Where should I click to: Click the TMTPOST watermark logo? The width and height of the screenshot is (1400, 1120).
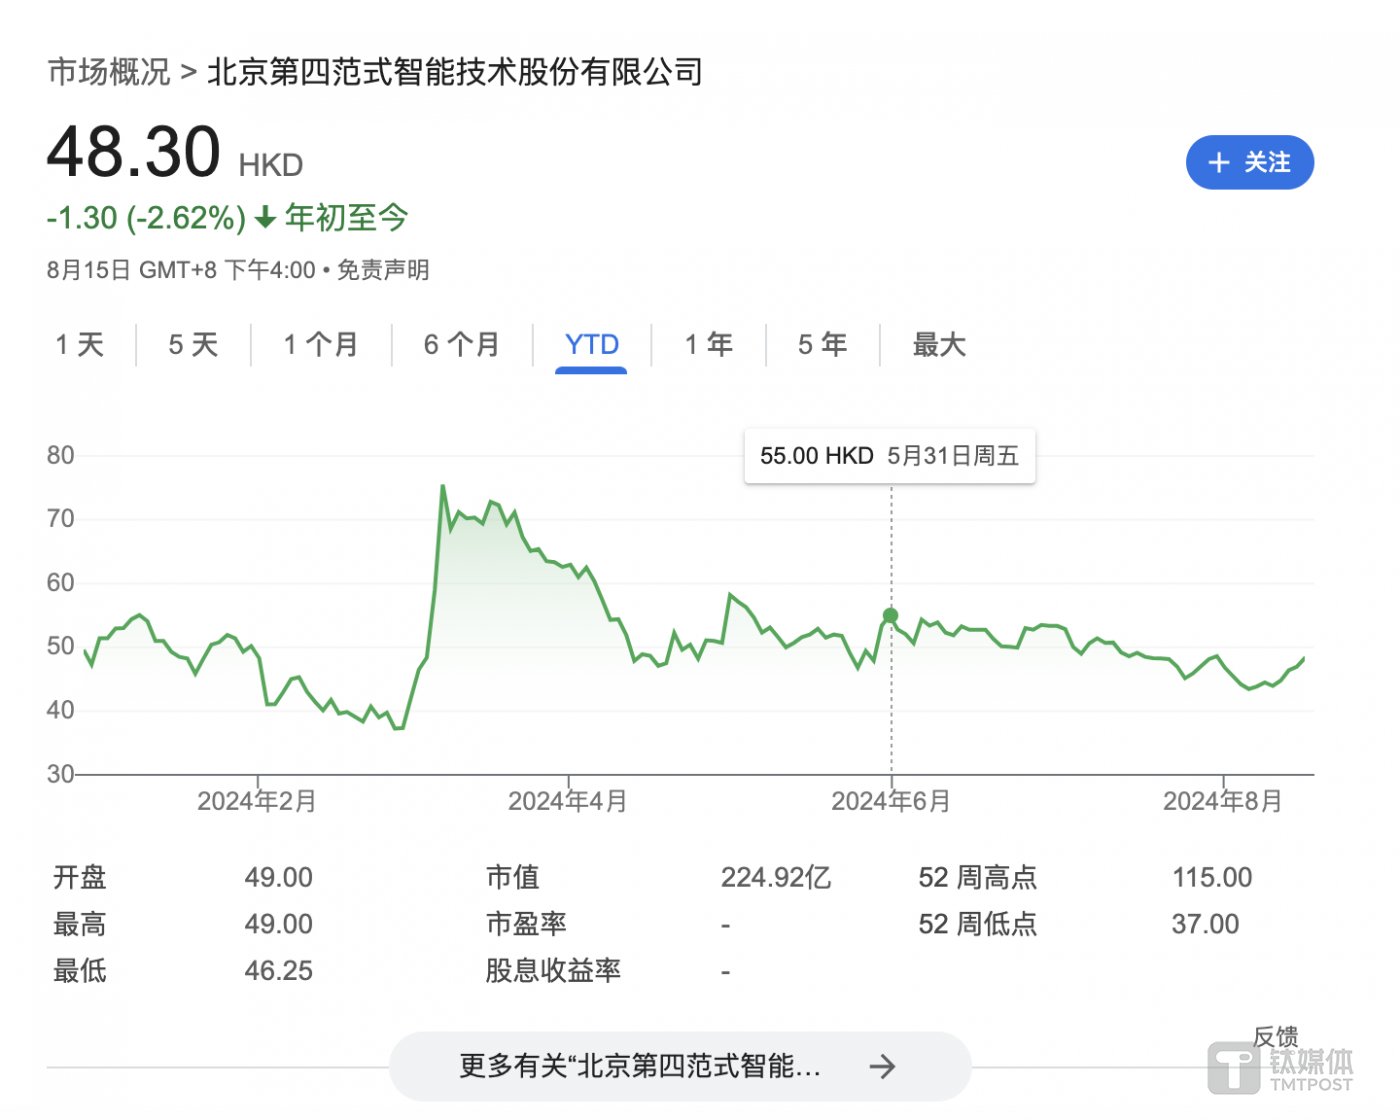pyautogui.click(x=1280, y=1069)
